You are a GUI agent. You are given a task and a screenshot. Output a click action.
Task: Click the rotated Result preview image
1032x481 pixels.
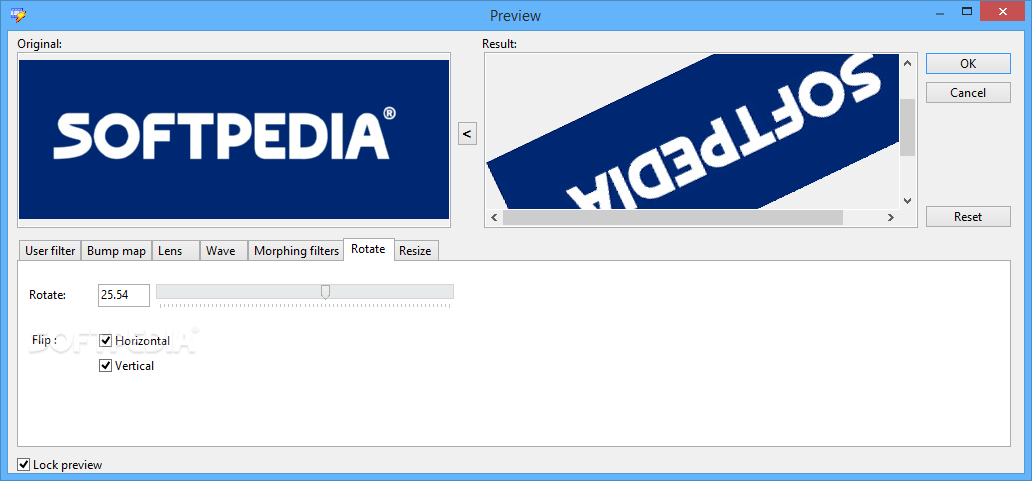coord(692,132)
